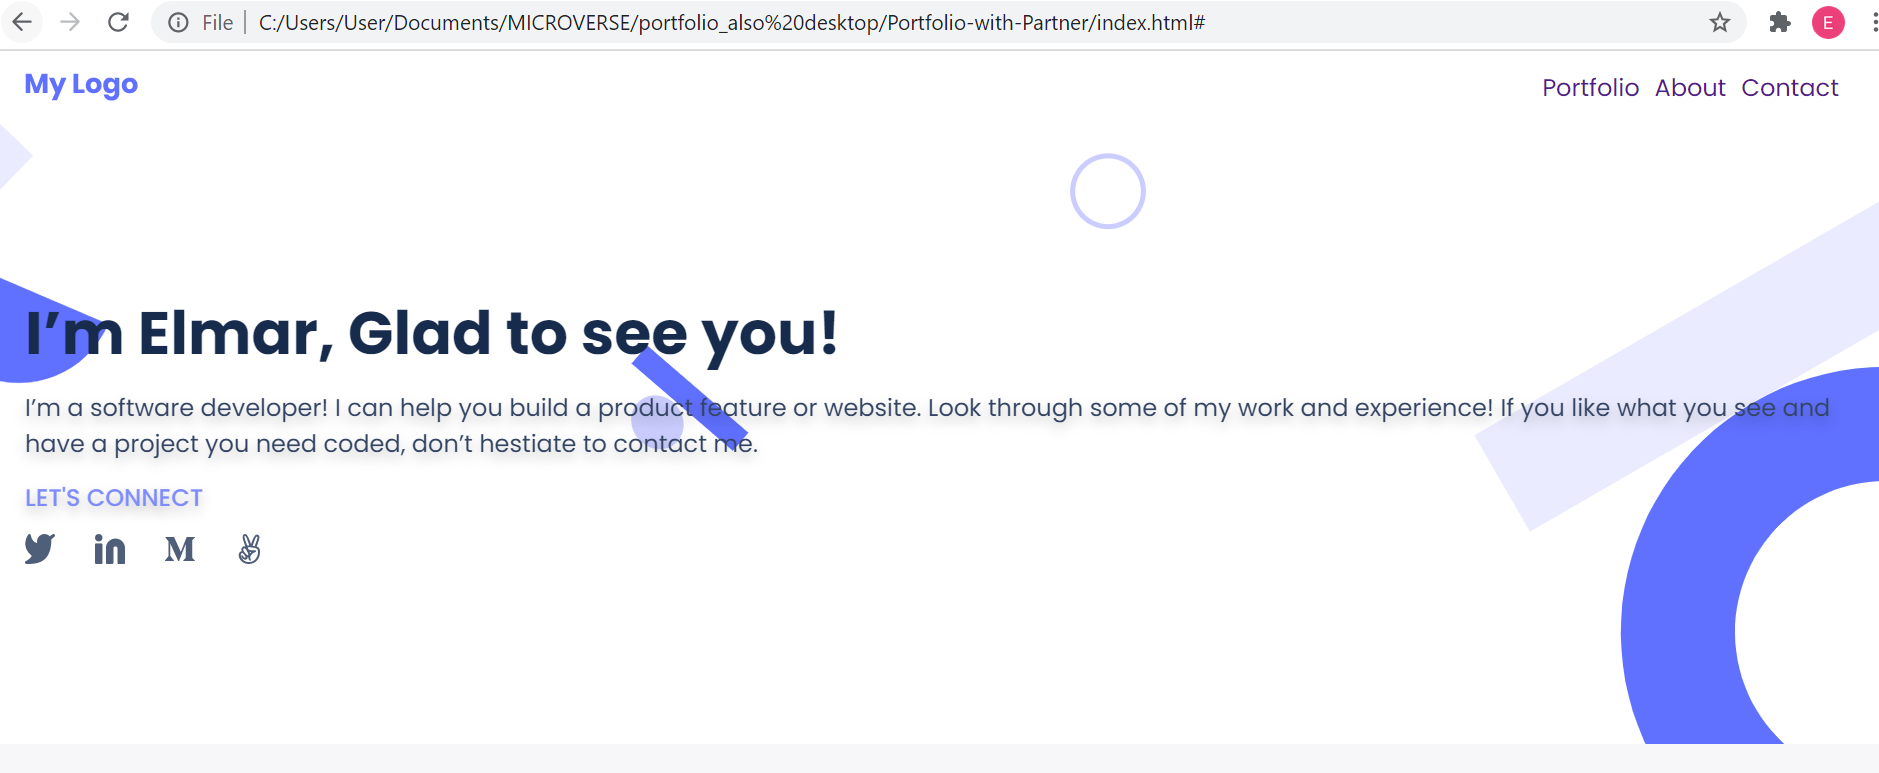Bookmark this page with star icon
Viewport: 1879px width, 773px height.
tap(1719, 22)
